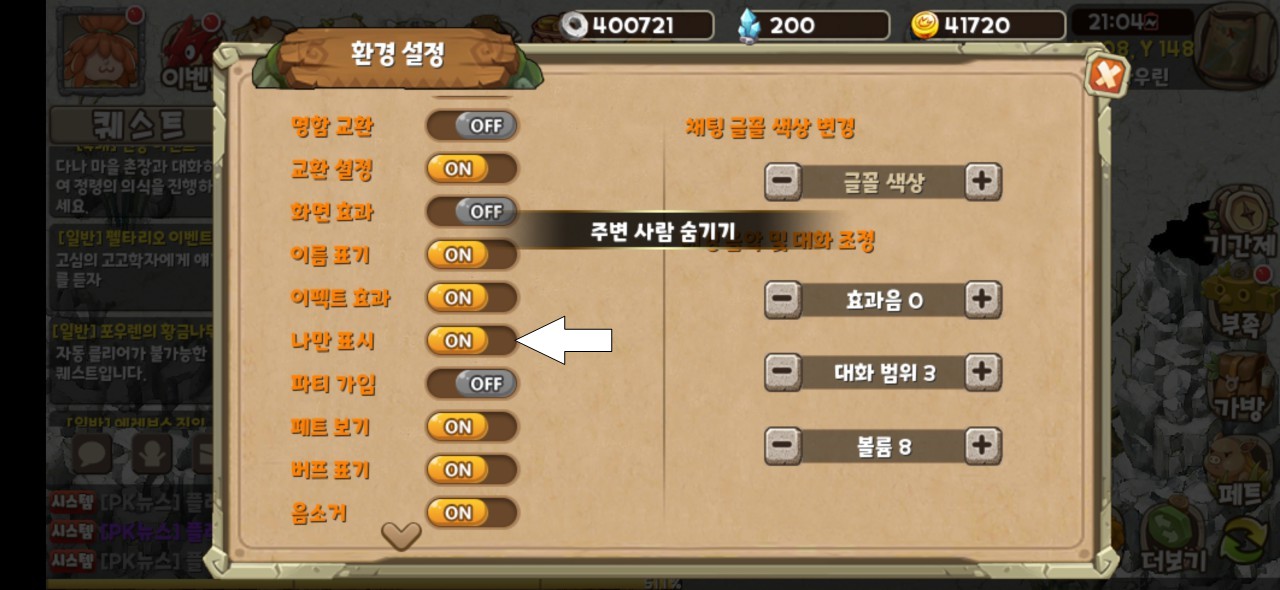Tap the gold coin currency icon
1280x590 pixels.
pos(925,25)
